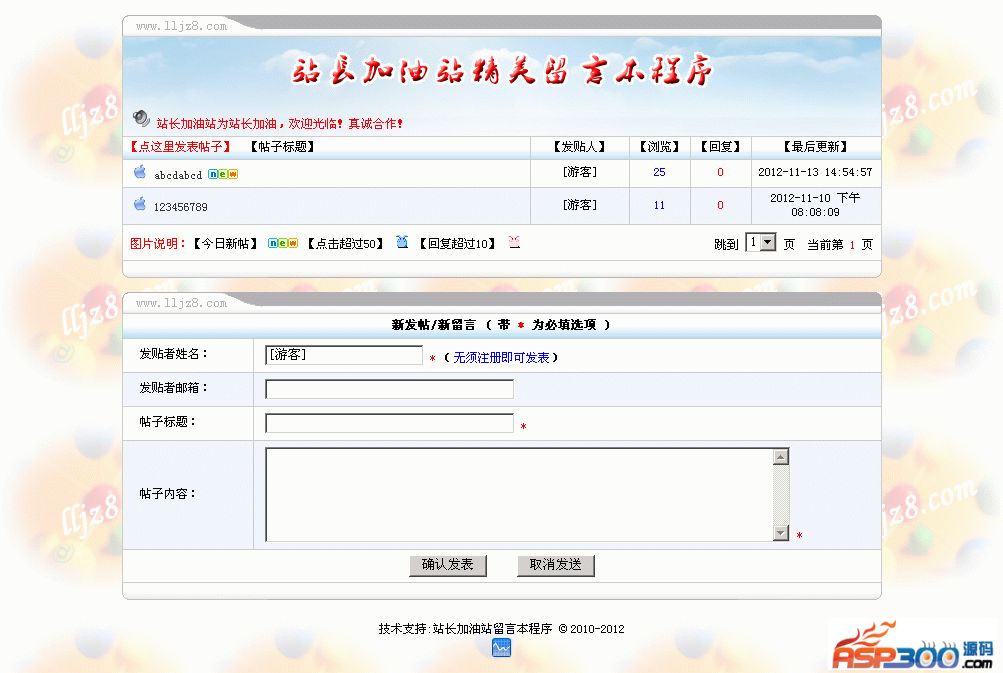Click the 取消发送 button
This screenshot has height=673, width=1003.
tap(556, 565)
